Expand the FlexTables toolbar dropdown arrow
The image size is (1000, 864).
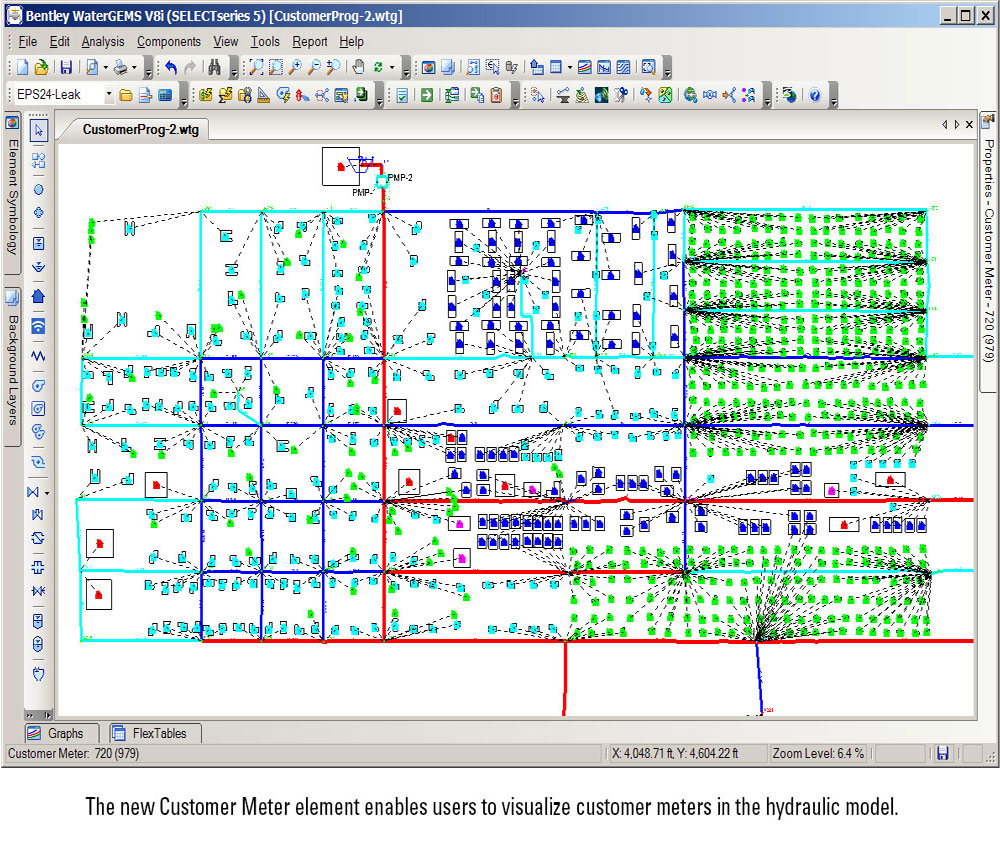570,67
